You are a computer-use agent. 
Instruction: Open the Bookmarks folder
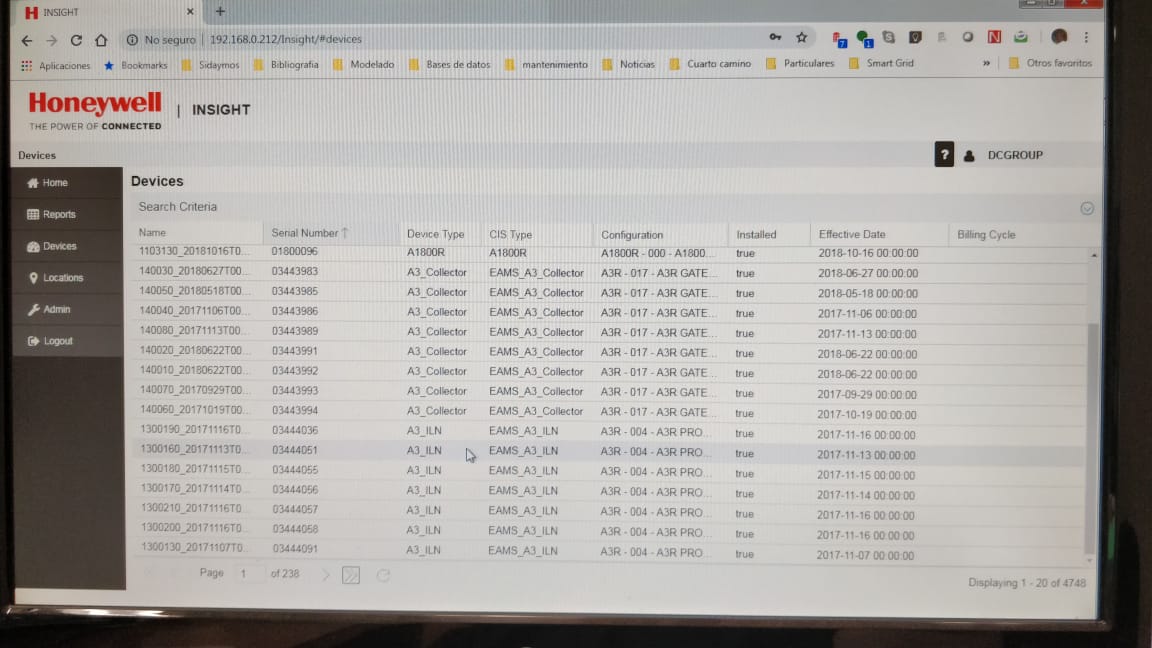pos(136,65)
